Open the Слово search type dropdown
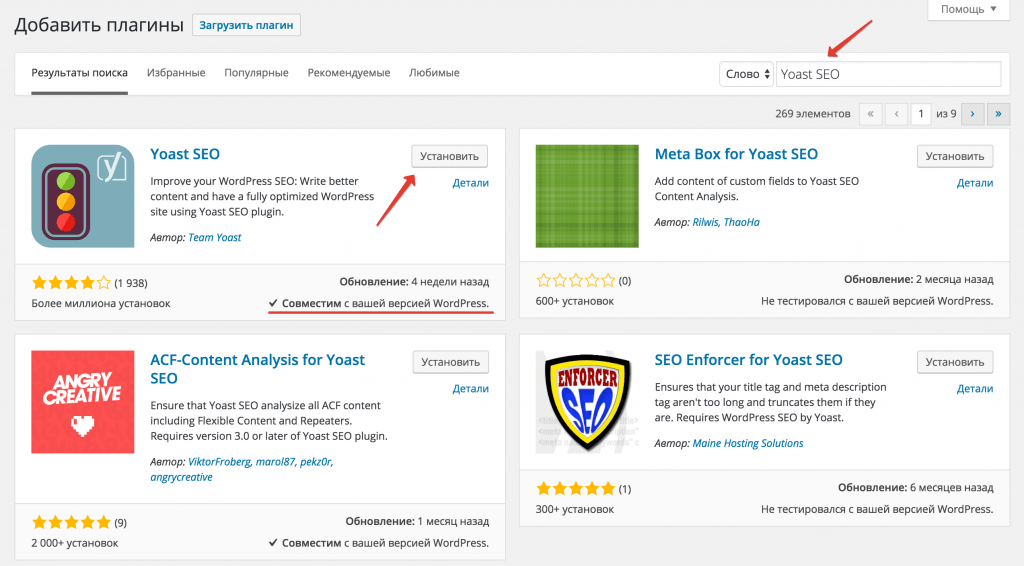Screen dimensions: 1024x566 [x=746, y=74]
